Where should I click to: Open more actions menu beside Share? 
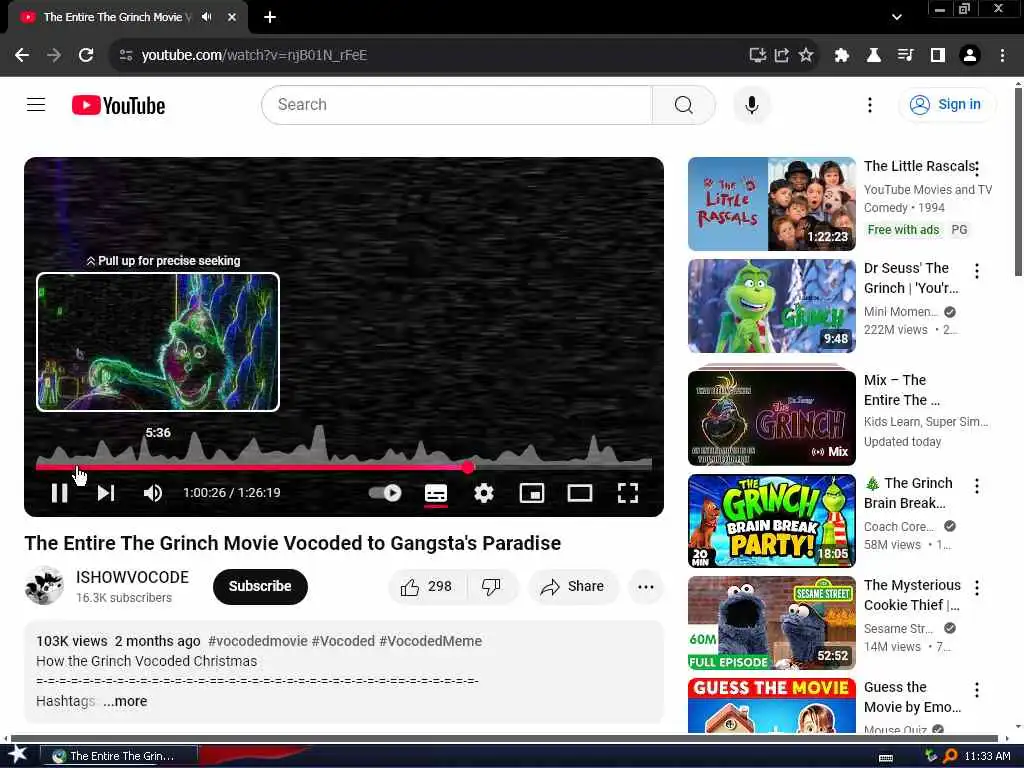[x=646, y=586]
